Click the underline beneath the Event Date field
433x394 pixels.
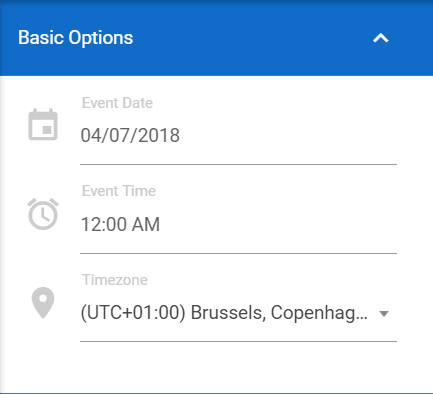238,164
